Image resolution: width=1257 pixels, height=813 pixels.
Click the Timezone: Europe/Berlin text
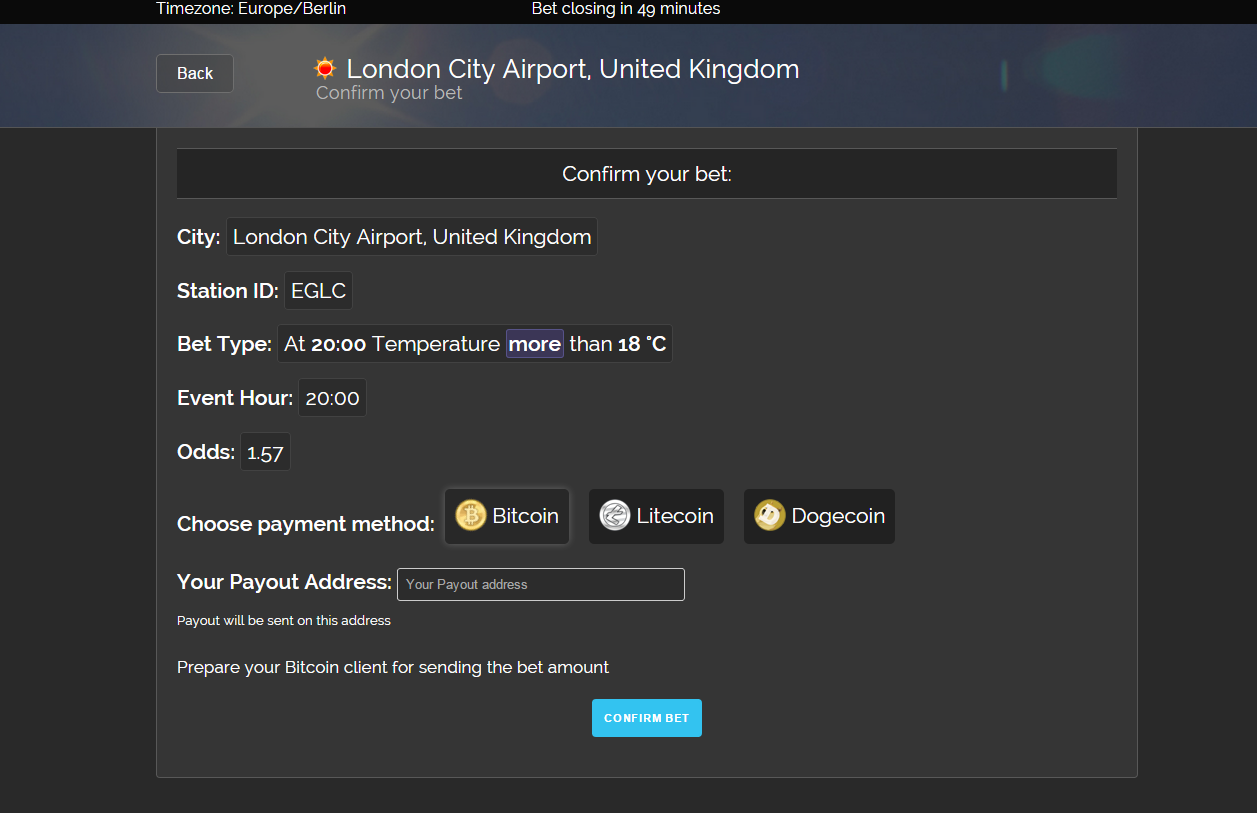pos(251,9)
